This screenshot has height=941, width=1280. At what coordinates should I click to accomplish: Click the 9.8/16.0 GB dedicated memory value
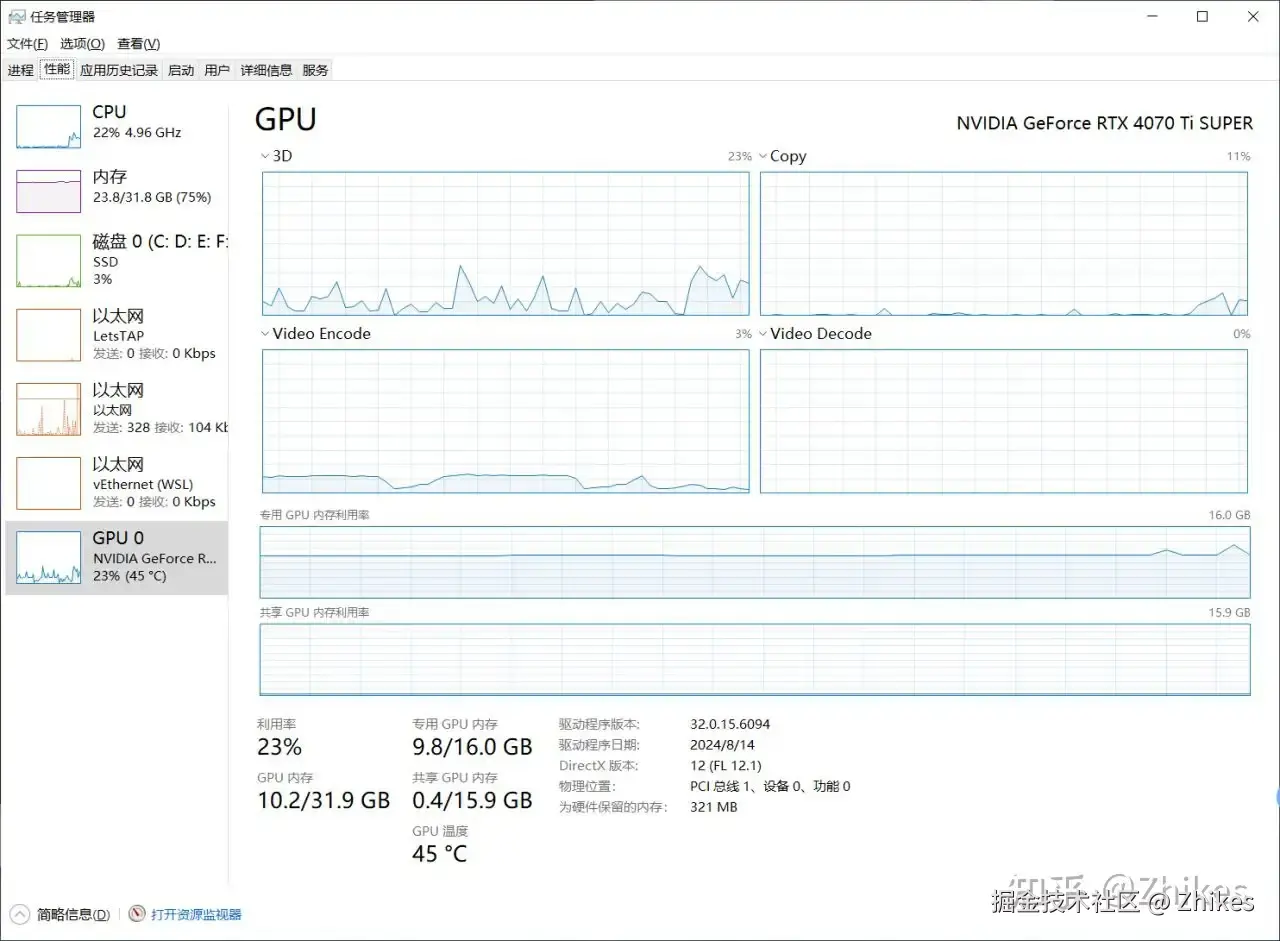coord(472,747)
